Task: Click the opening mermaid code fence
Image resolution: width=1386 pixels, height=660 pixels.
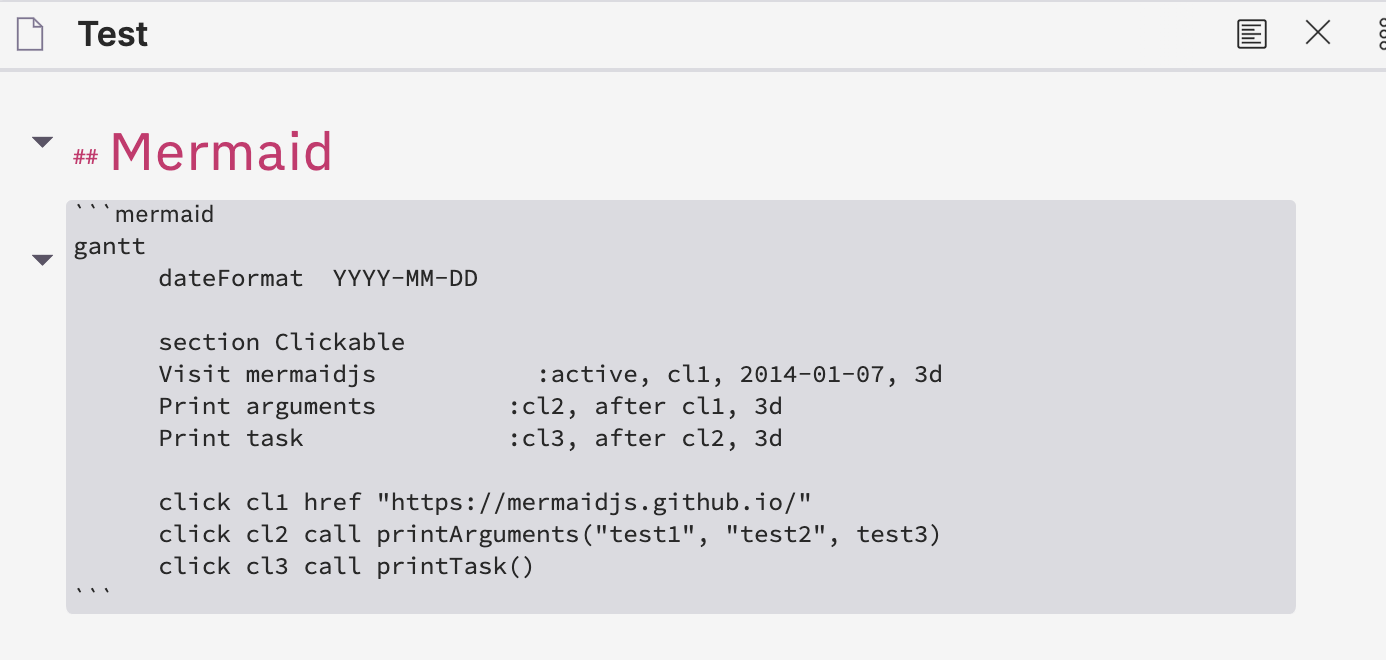Action: (x=143, y=213)
